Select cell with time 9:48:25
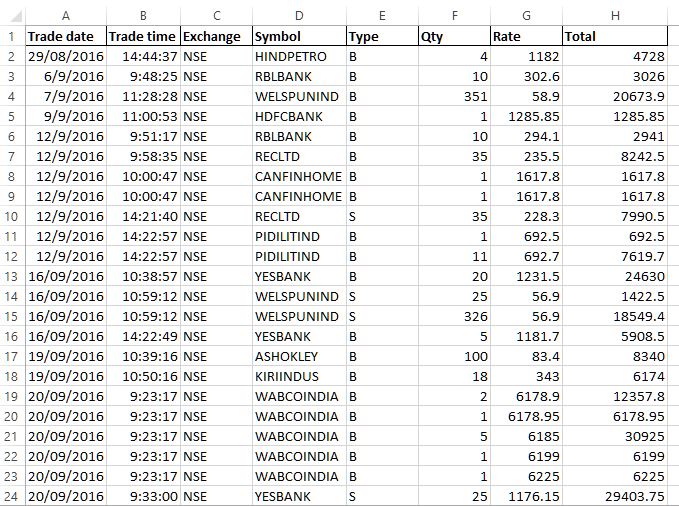Viewport: 679px width, 506px height. 143,76
